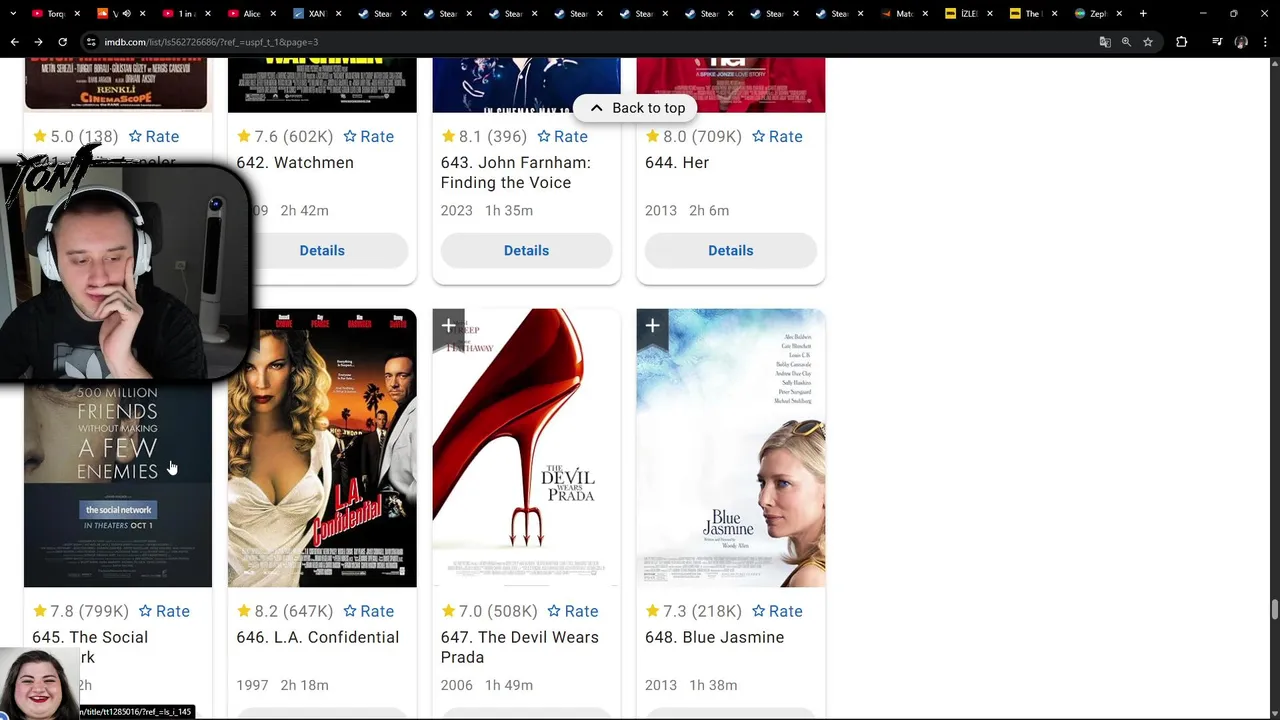This screenshot has width=1280, height=720.
Task: Click The Social Network poster
Action: [118, 483]
